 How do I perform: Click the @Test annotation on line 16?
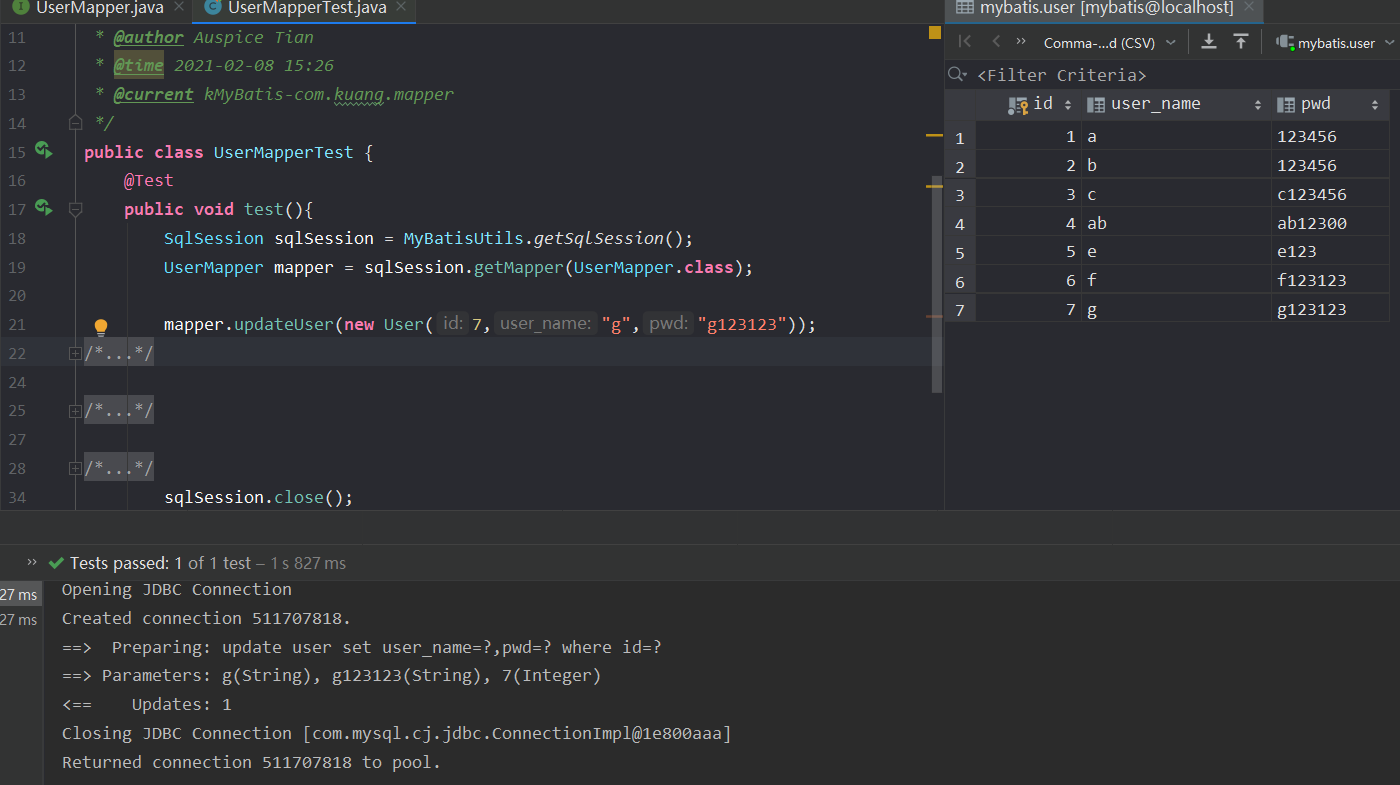pos(148,181)
